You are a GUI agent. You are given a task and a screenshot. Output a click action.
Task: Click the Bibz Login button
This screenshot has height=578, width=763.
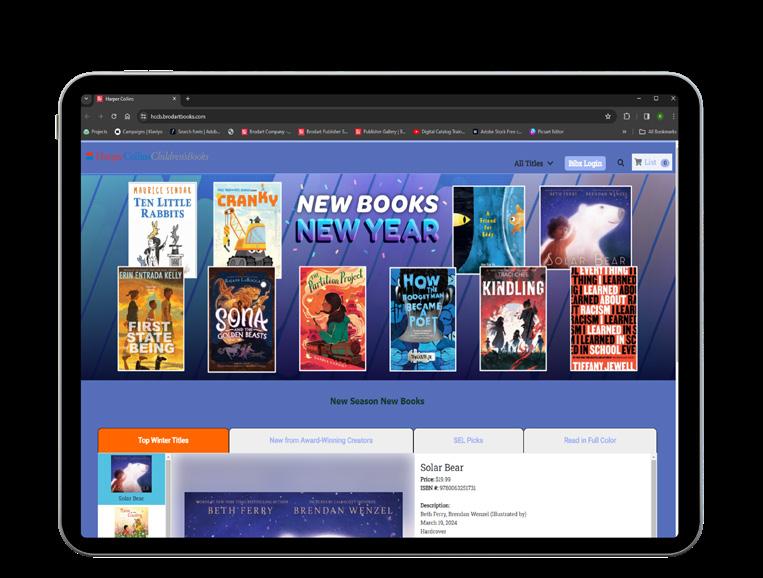pos(585,163)
